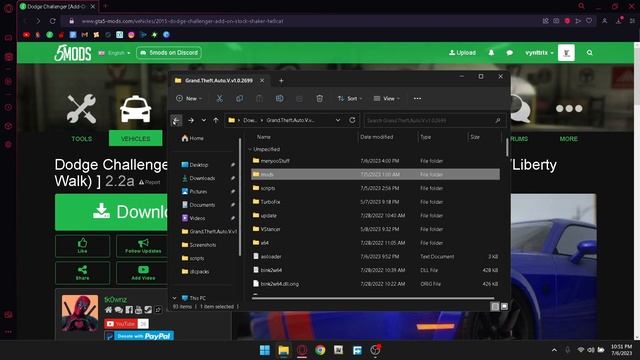This screenshot has height=360, width=640.
Task: Click the Delete trash icon in File Explorer
Action: (x=320, y=98)
